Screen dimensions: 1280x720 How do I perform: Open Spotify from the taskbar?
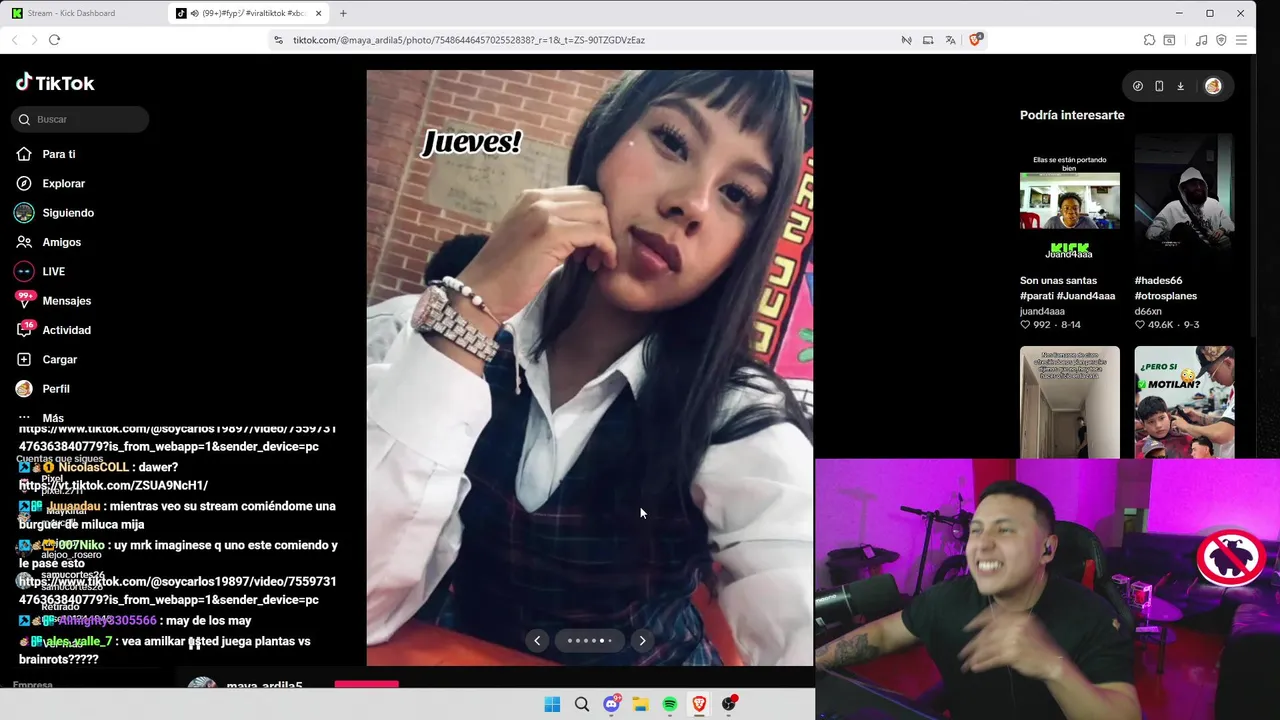click(x=670, y=704)
